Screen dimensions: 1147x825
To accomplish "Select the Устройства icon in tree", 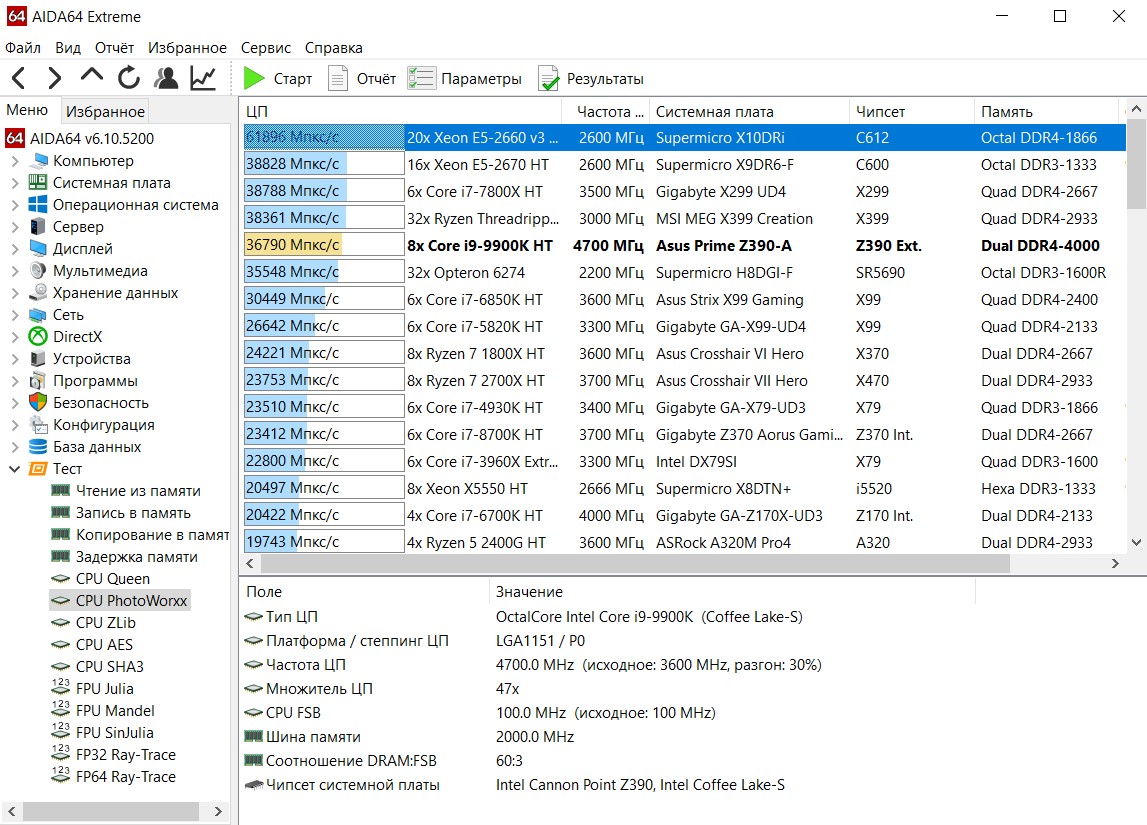I will pos(37,358).
